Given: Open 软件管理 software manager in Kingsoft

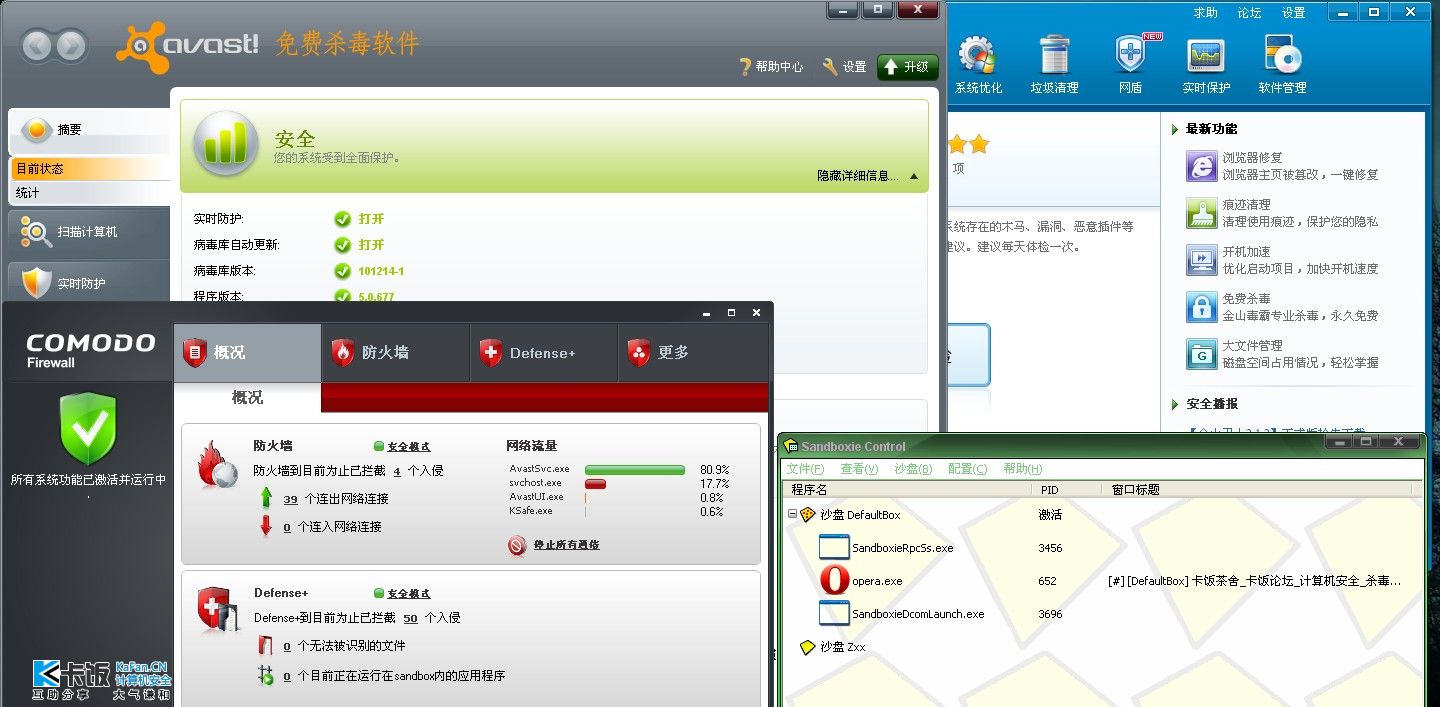Looking at the screenshot, I should coord(1282,65).
